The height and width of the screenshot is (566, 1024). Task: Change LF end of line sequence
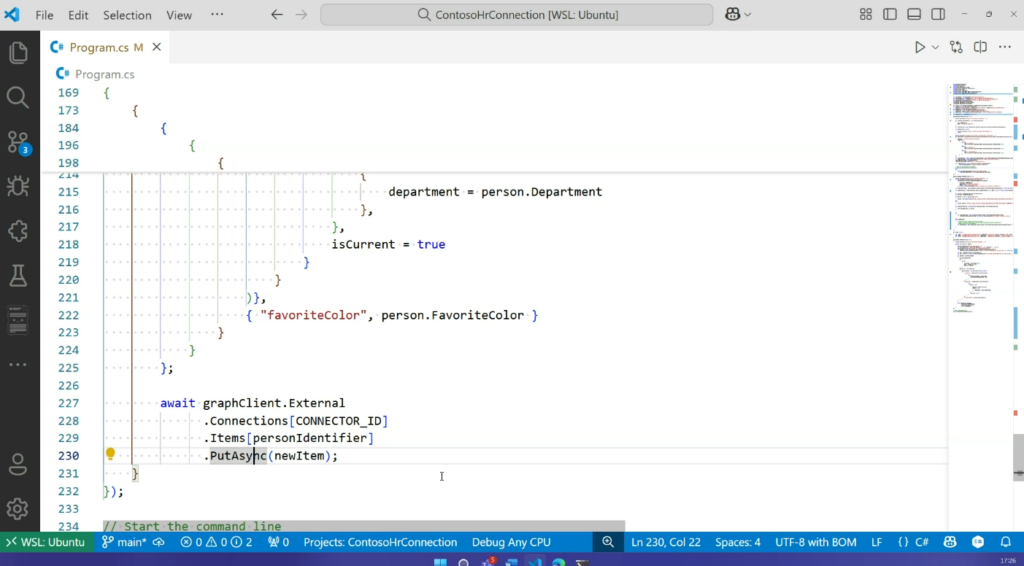pos(877,542)
